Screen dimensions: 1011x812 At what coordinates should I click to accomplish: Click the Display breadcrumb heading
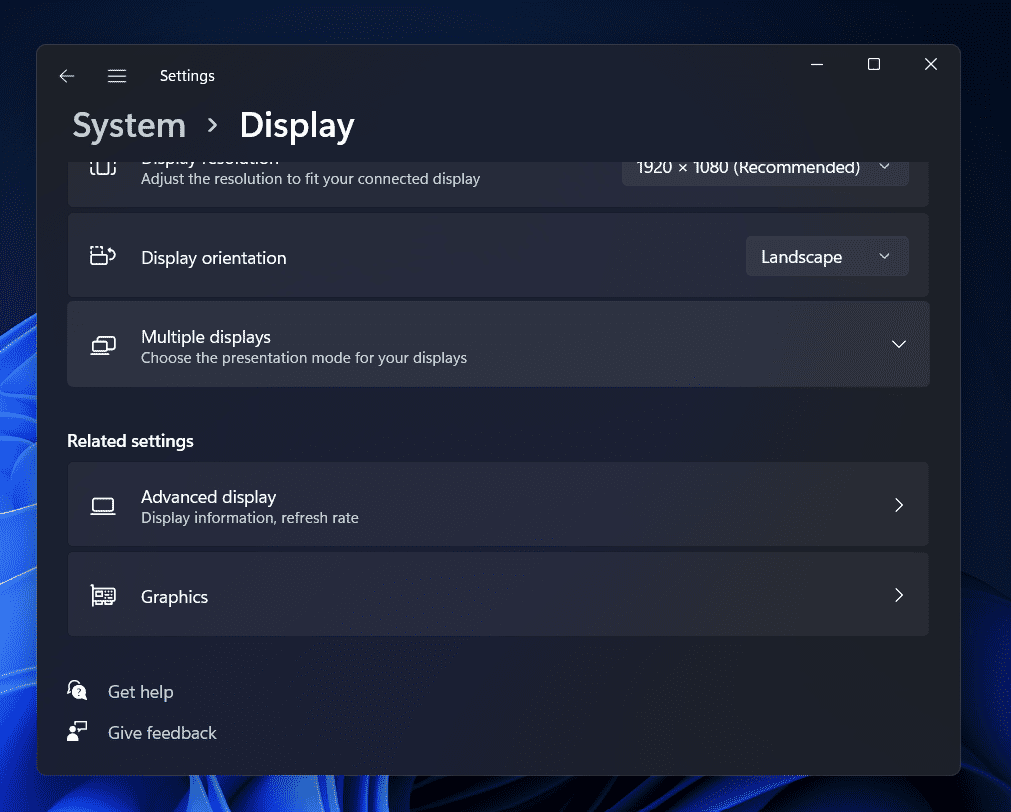coord(297,126)
